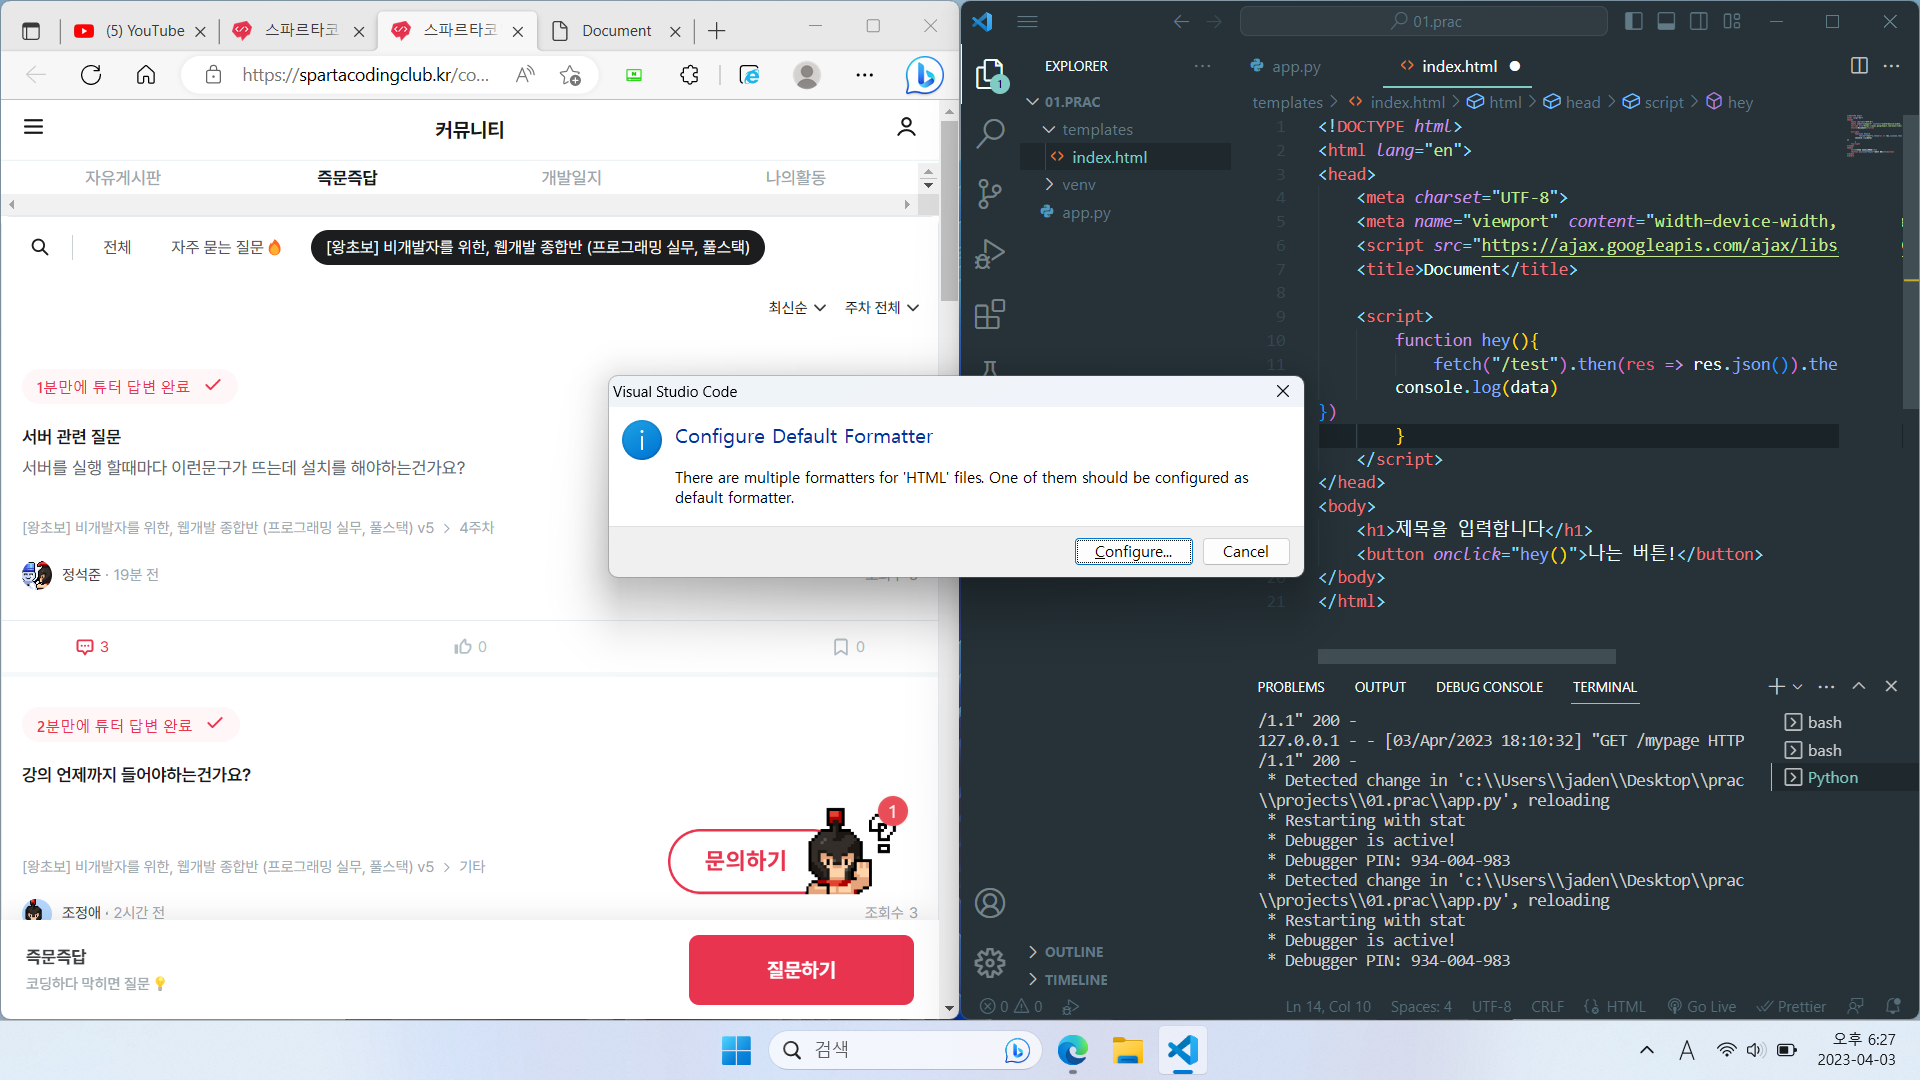The width and height of the screenshot is (1920, 1080).
Task: Open File Explorer from the taskbar
Action: (x=1127, y=1050)
